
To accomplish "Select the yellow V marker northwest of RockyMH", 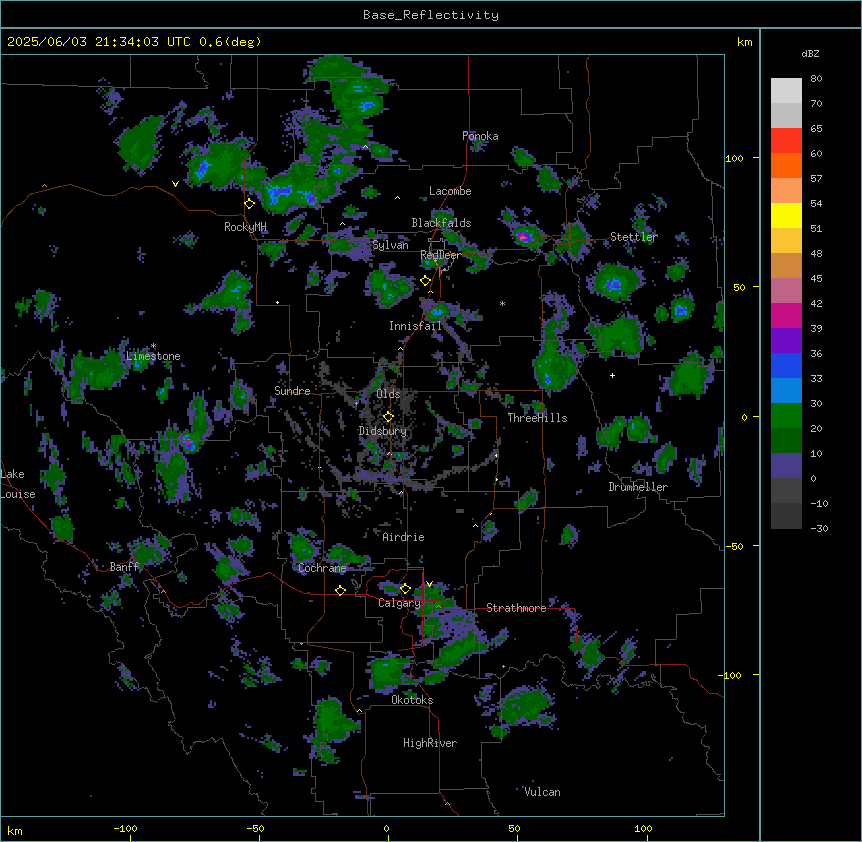I will tap(175, 184).
